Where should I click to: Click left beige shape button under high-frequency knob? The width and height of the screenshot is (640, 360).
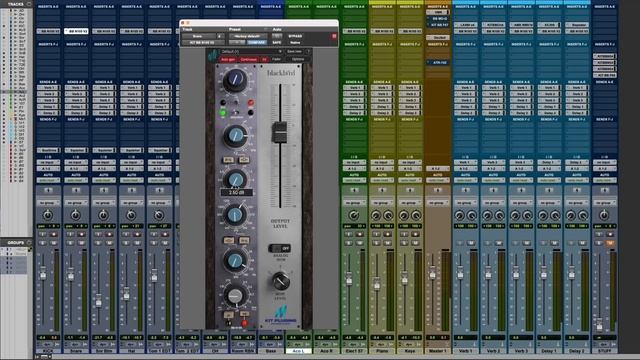[228, 160]
